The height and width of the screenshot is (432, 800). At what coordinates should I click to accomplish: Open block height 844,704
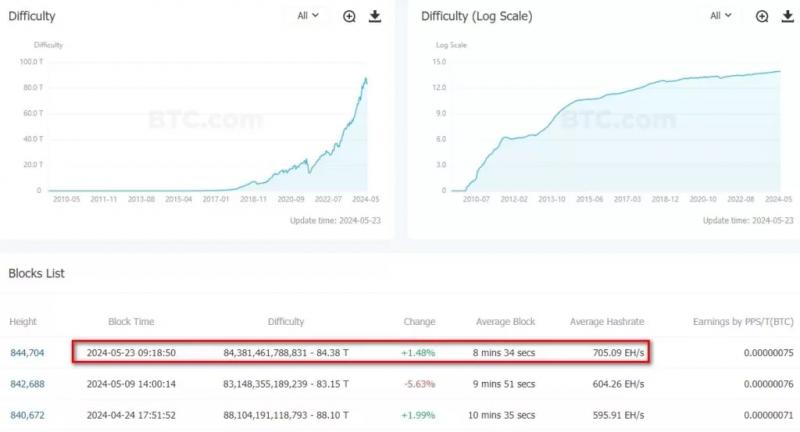pyautogui.click(x=27, y=352)
